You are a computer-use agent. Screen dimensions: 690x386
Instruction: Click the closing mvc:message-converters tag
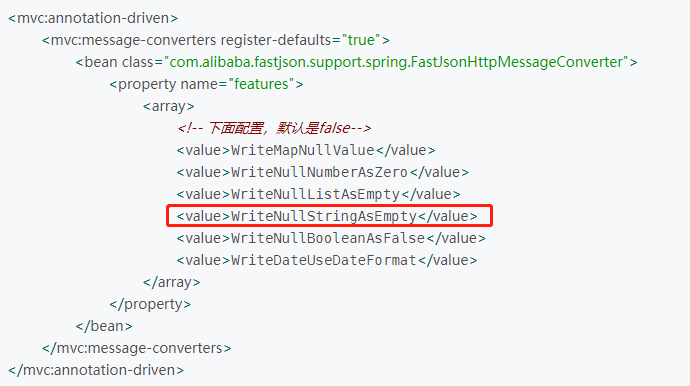pos(136,348)
